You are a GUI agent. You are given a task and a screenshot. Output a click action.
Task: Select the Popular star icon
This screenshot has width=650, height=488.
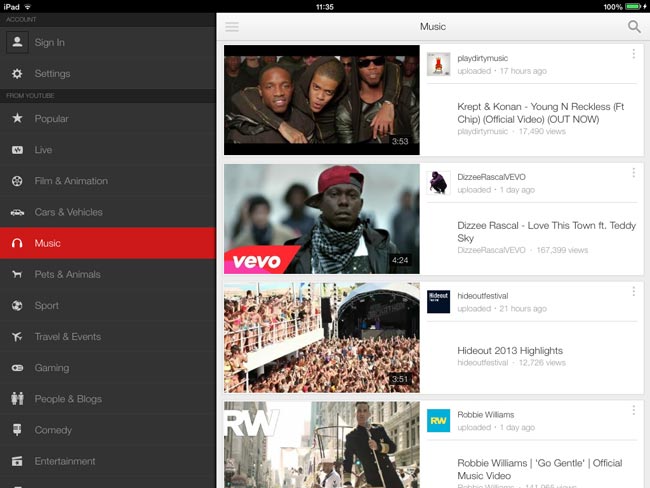pyautogui.click(x=17, y=119)
